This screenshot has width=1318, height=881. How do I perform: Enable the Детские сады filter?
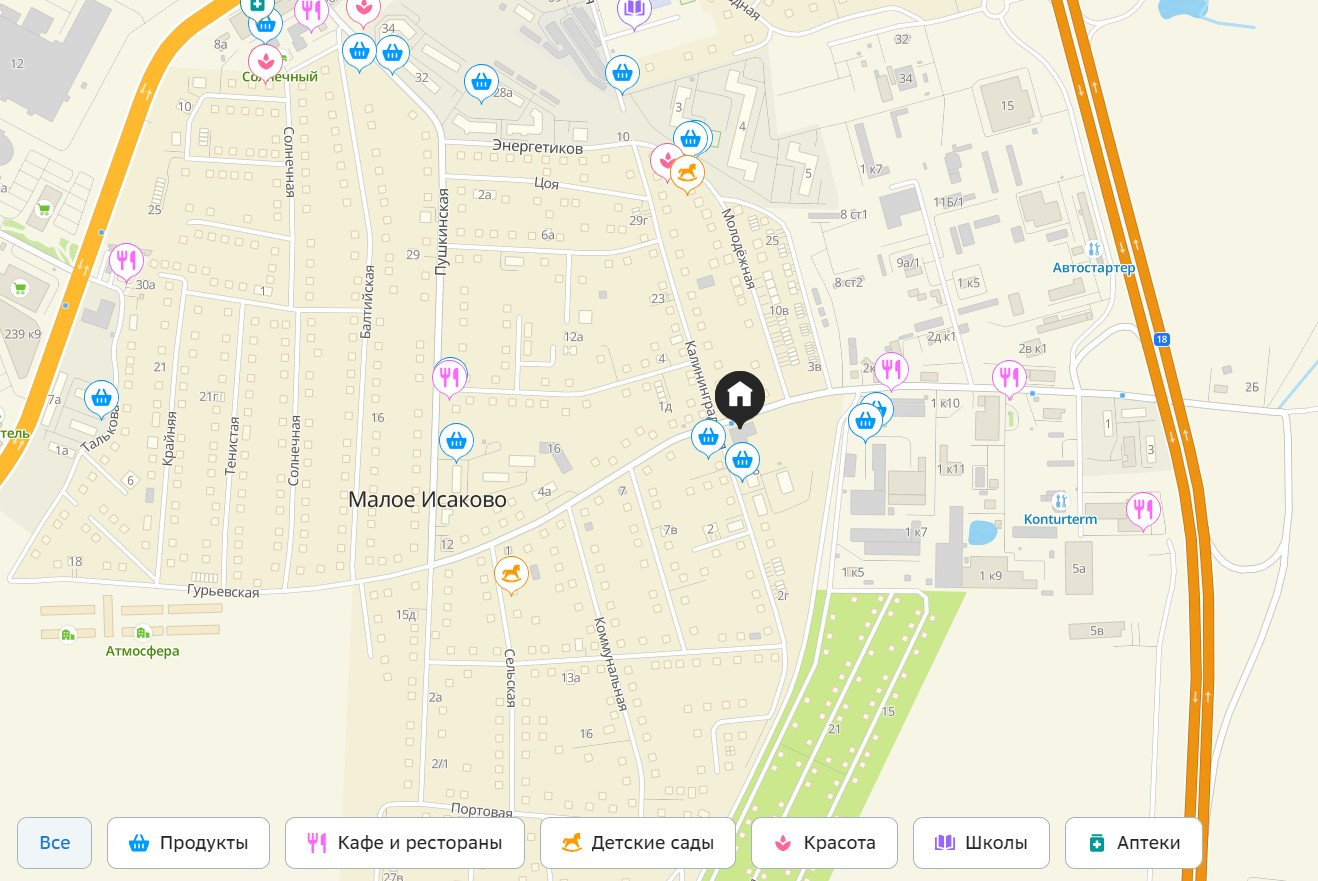[638, 843]
